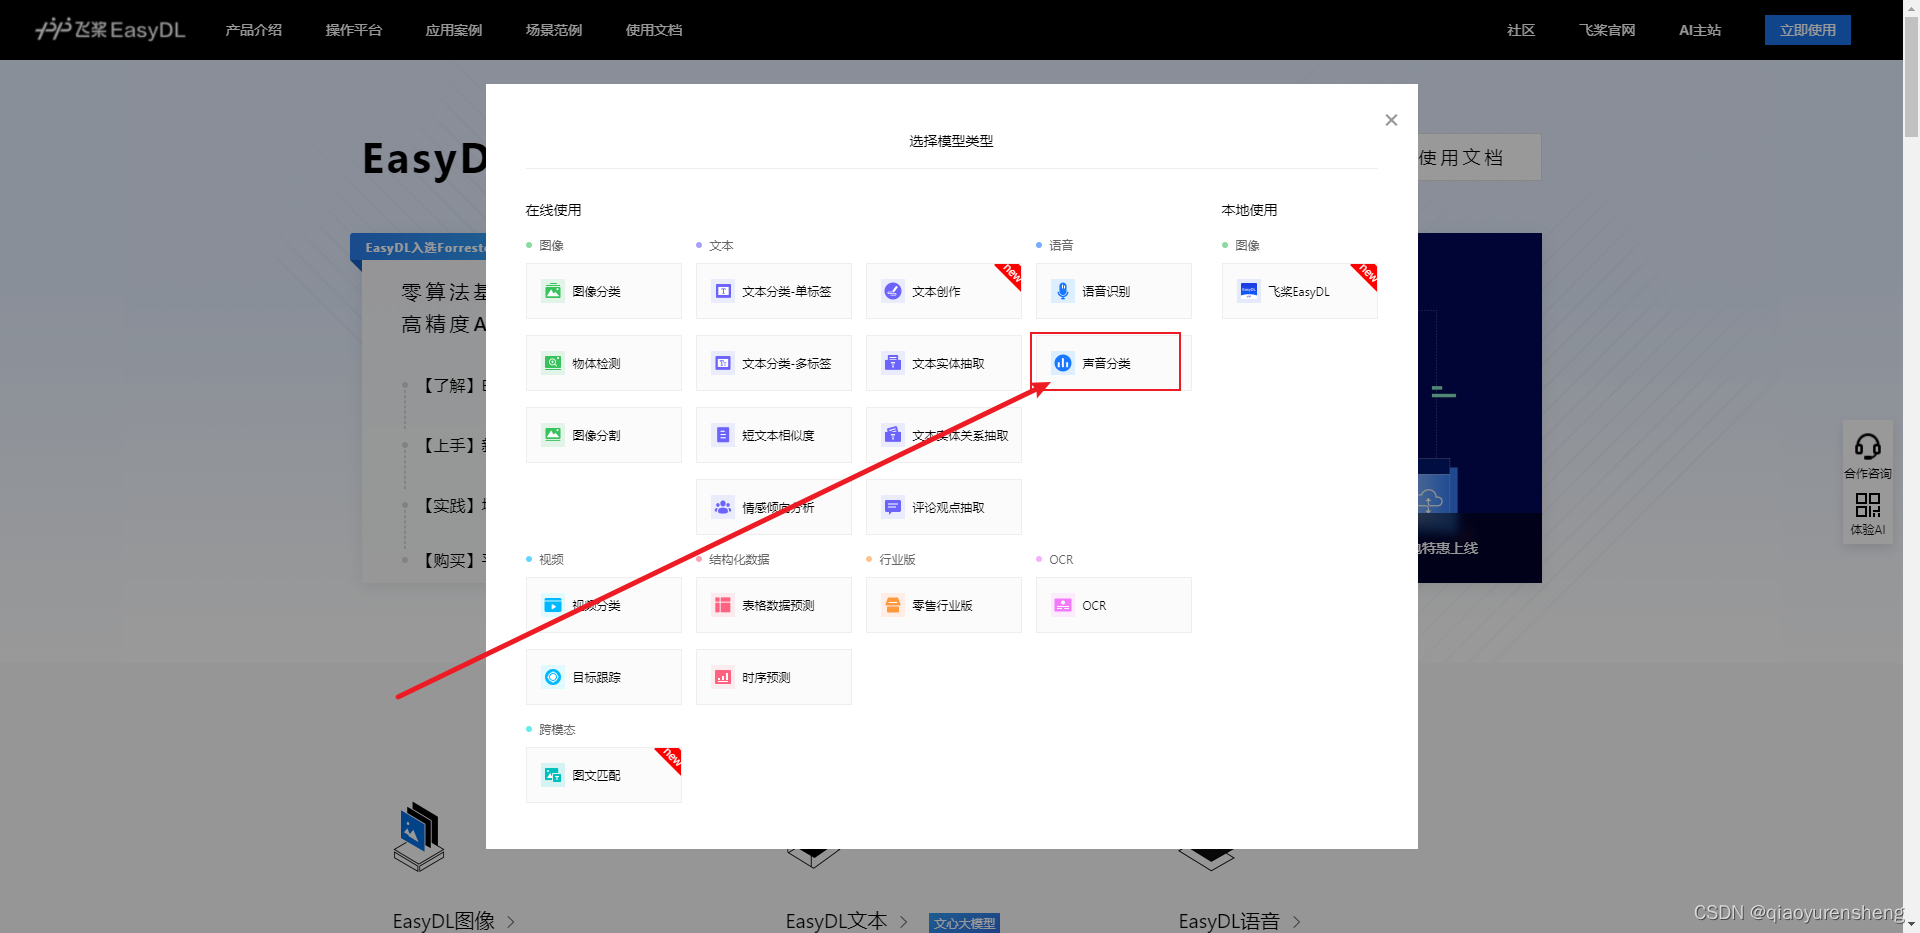This screenshot has height=933, width=1920.
Task: Go to 社区 in top nav
Action: pyautogui.click(x=1521, y=30)
